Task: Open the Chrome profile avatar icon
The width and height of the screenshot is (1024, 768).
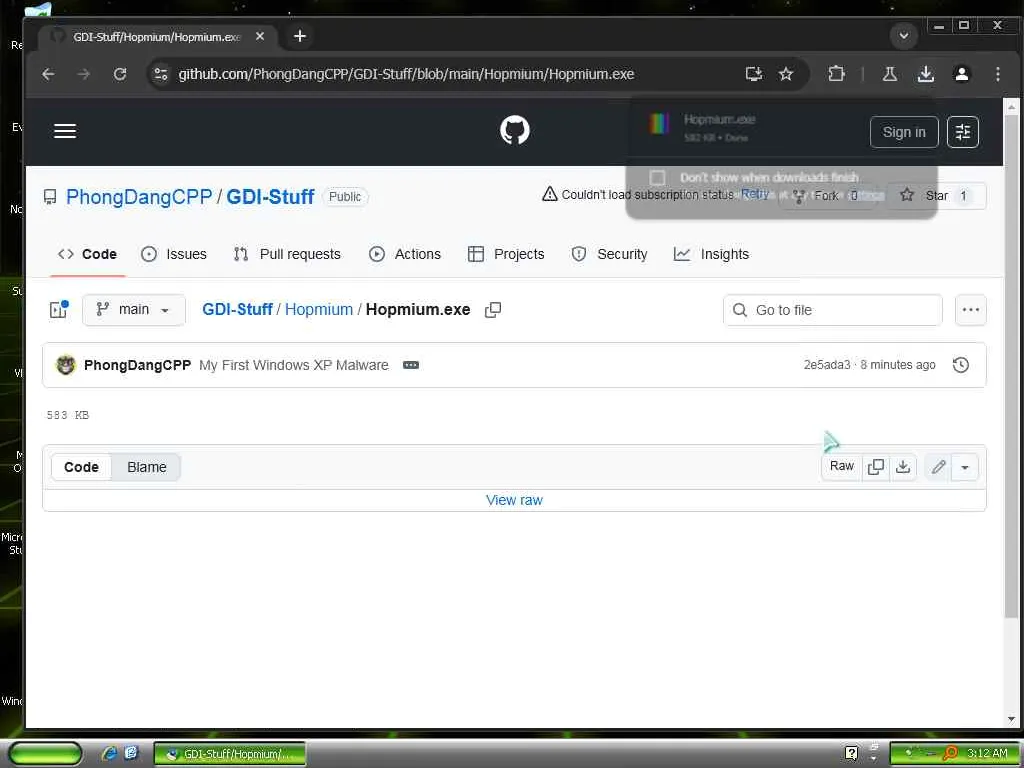Action: point(961,74)
